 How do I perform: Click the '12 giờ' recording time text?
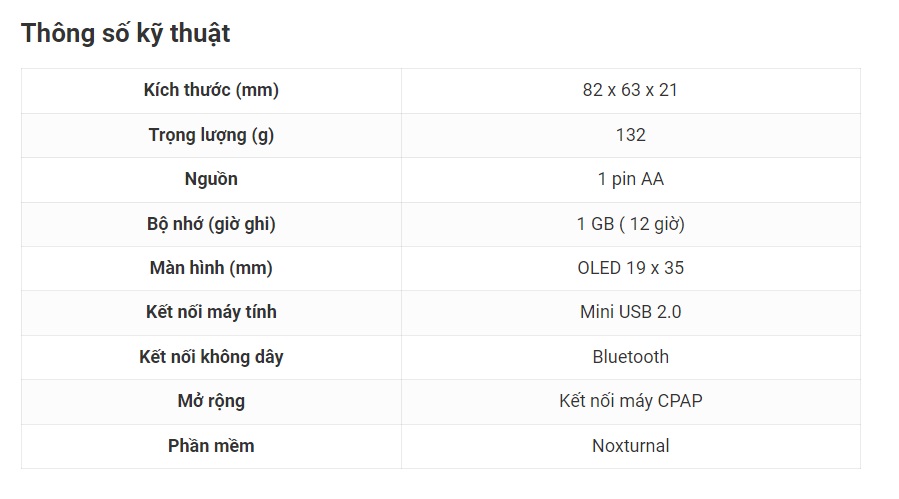point(656,224)
